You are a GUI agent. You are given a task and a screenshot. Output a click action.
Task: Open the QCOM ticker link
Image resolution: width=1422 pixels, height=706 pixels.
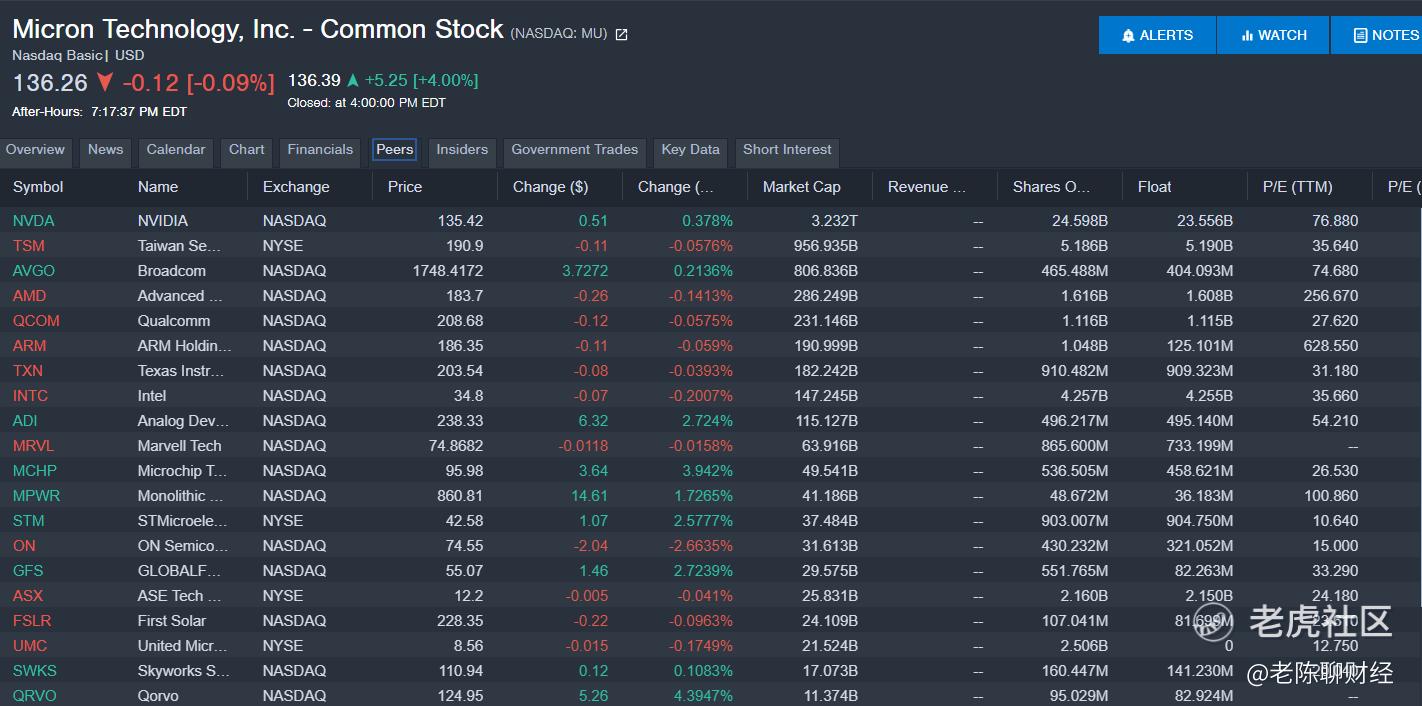[36, 321]
